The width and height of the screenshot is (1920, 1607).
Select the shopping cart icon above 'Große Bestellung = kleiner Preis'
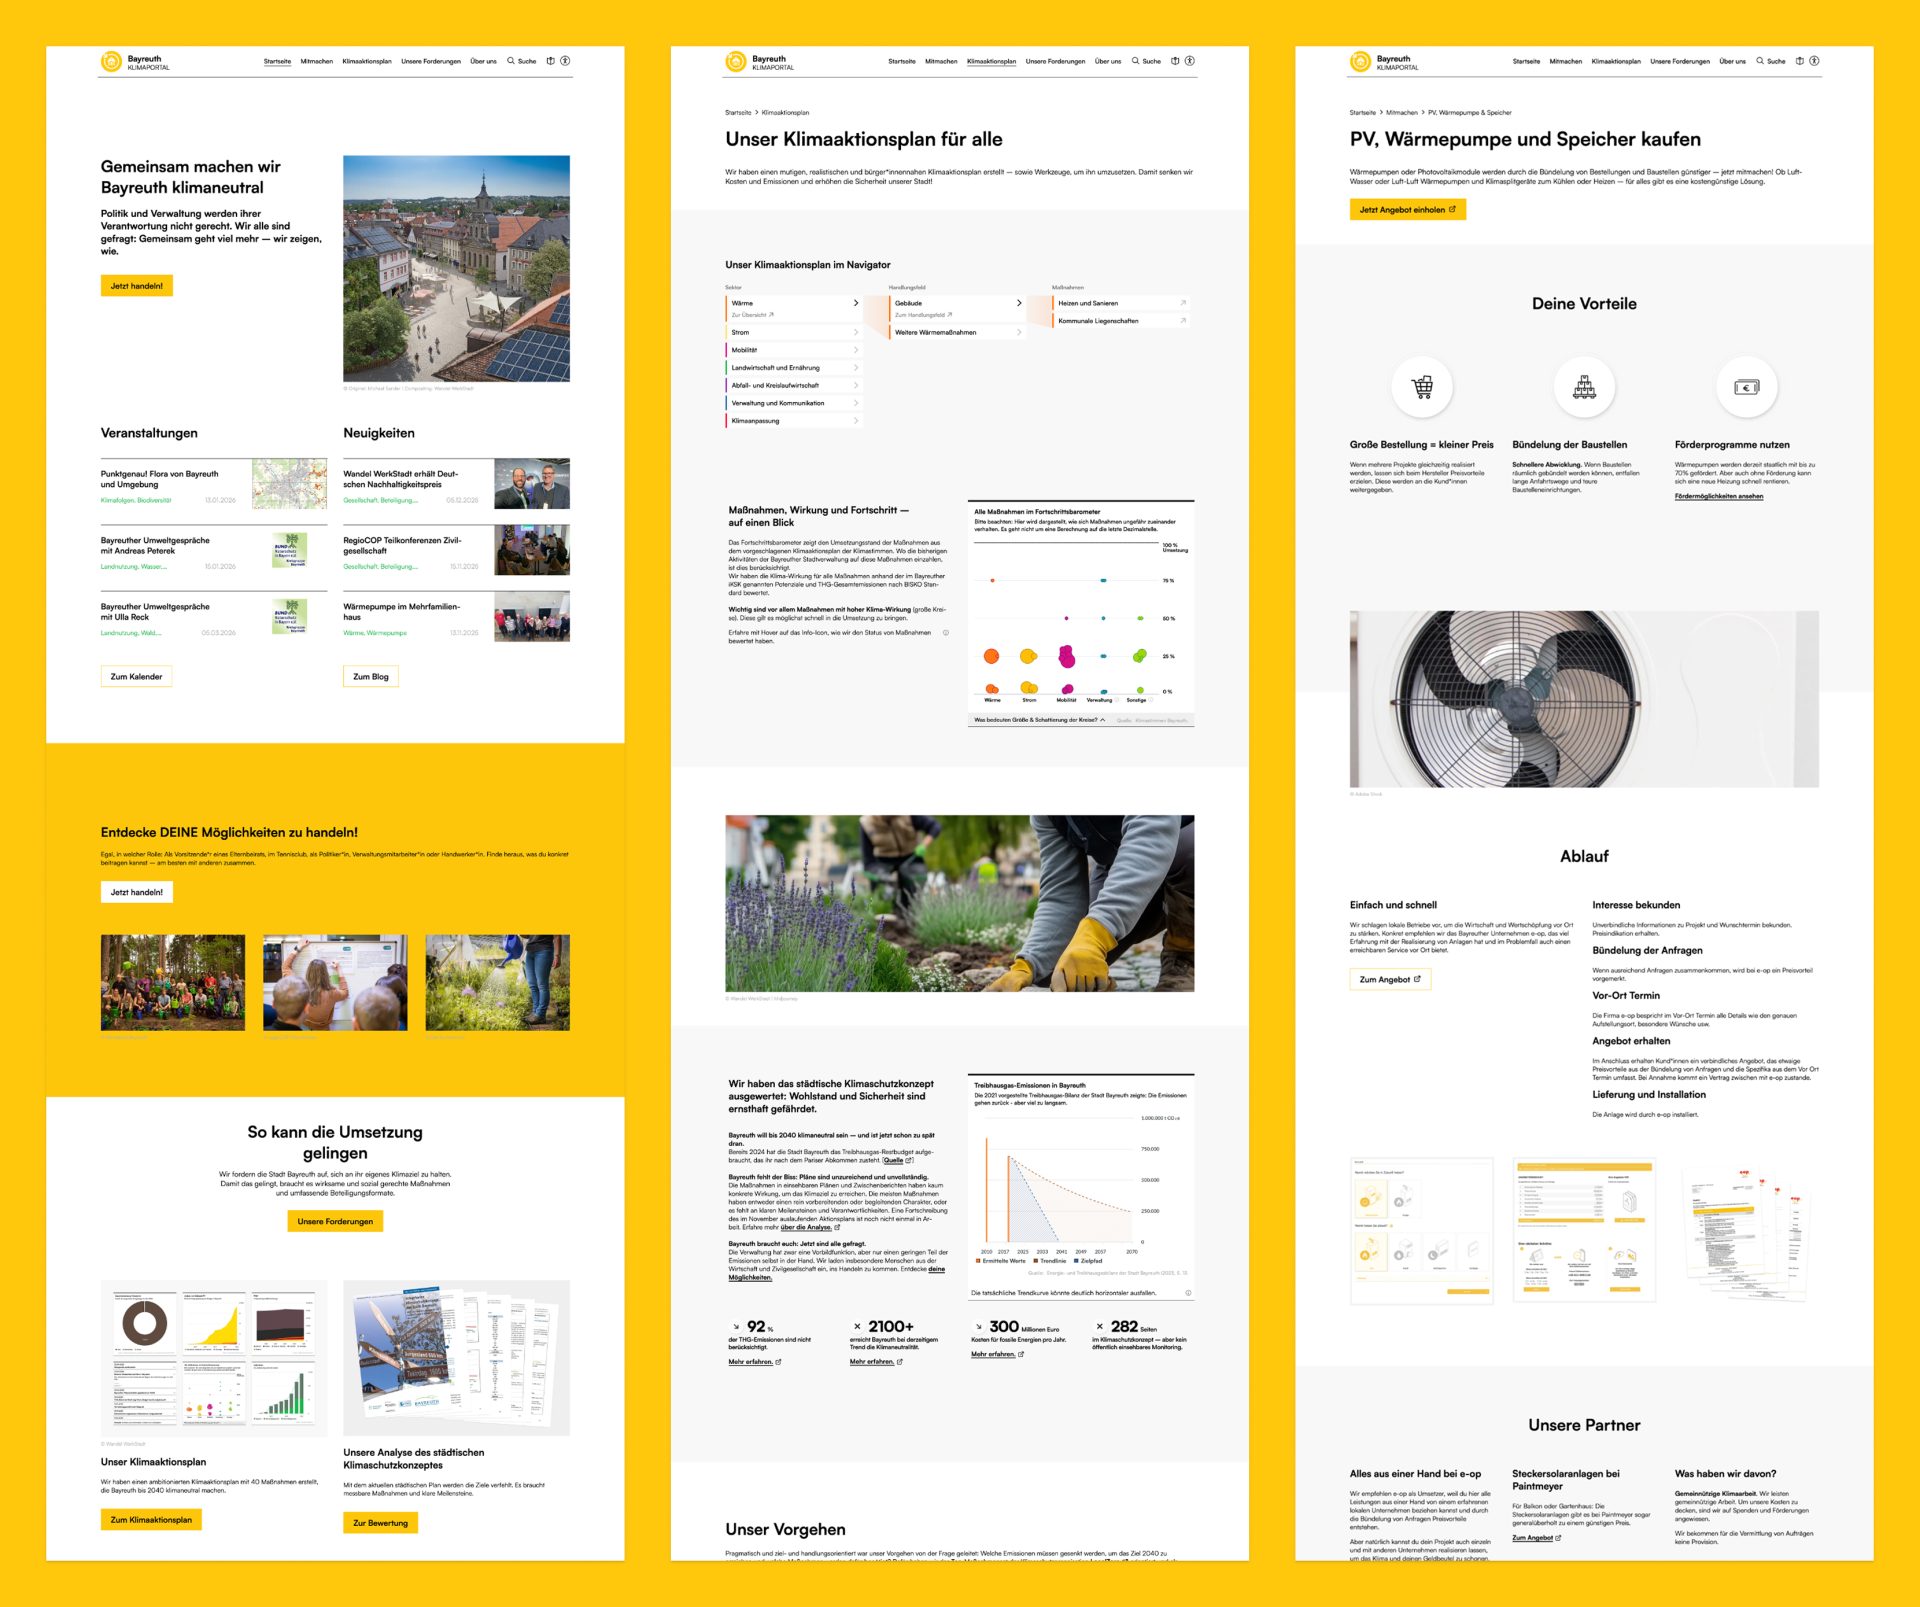(x=1421, y=387)
